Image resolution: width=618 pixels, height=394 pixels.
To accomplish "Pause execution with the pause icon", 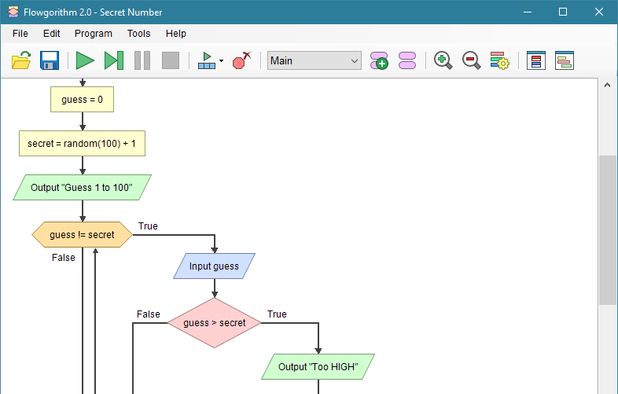I will (x=142, y=61).
